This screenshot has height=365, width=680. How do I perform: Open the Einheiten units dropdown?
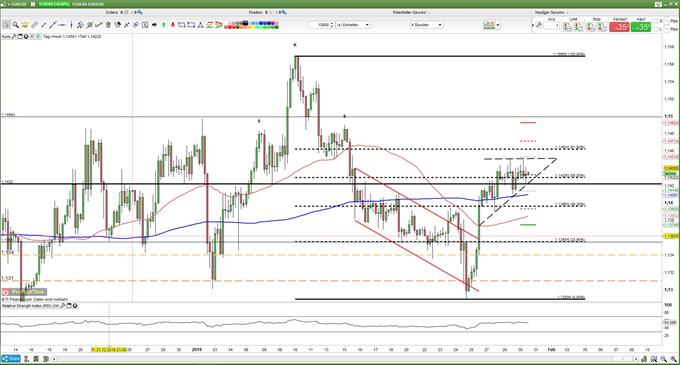353,25
